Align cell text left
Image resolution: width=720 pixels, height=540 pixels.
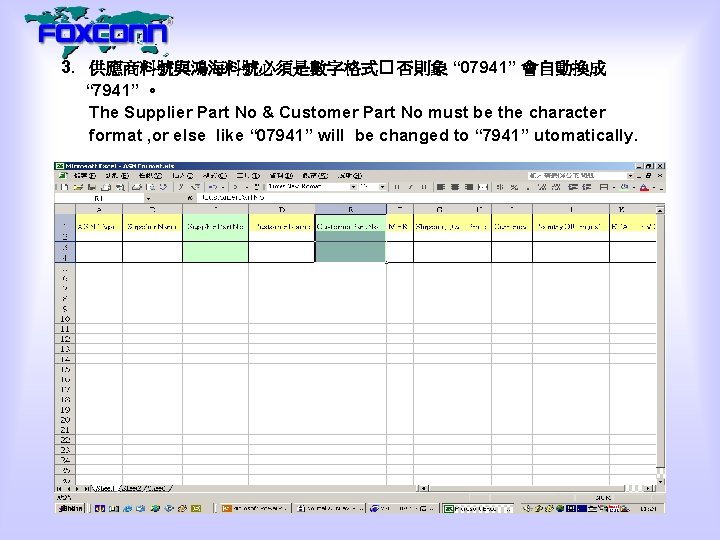click(441, 187)
